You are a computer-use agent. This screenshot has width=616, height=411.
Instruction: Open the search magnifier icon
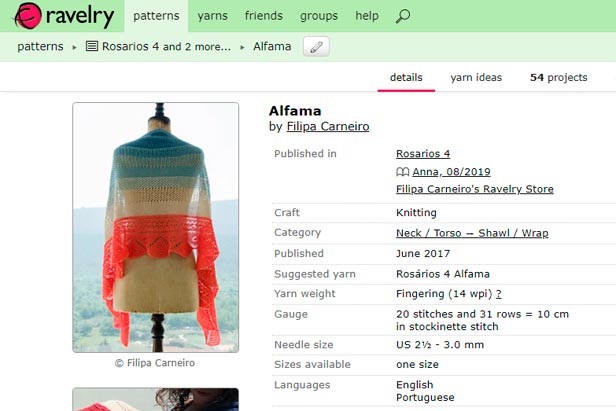pos(403,16)
